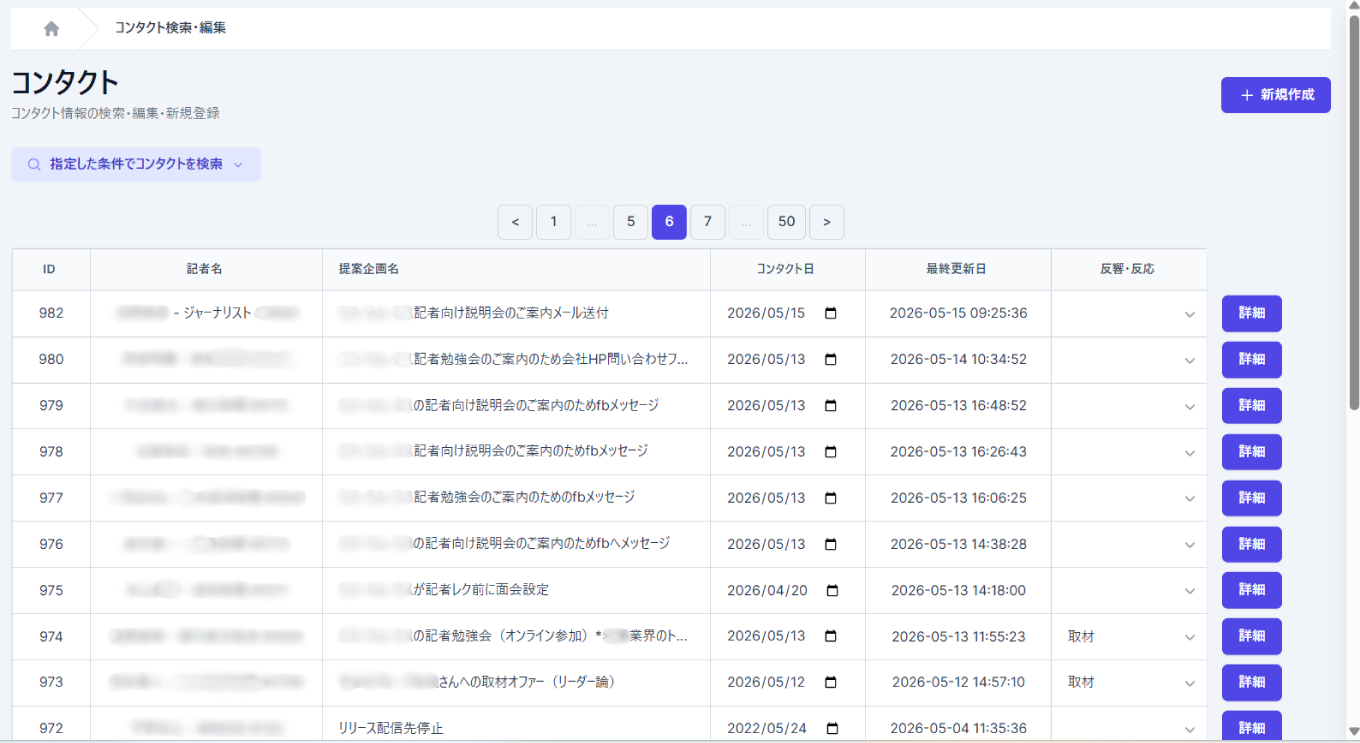
Task: Click the cell with ID 975
Action: [x=51, y=590]
